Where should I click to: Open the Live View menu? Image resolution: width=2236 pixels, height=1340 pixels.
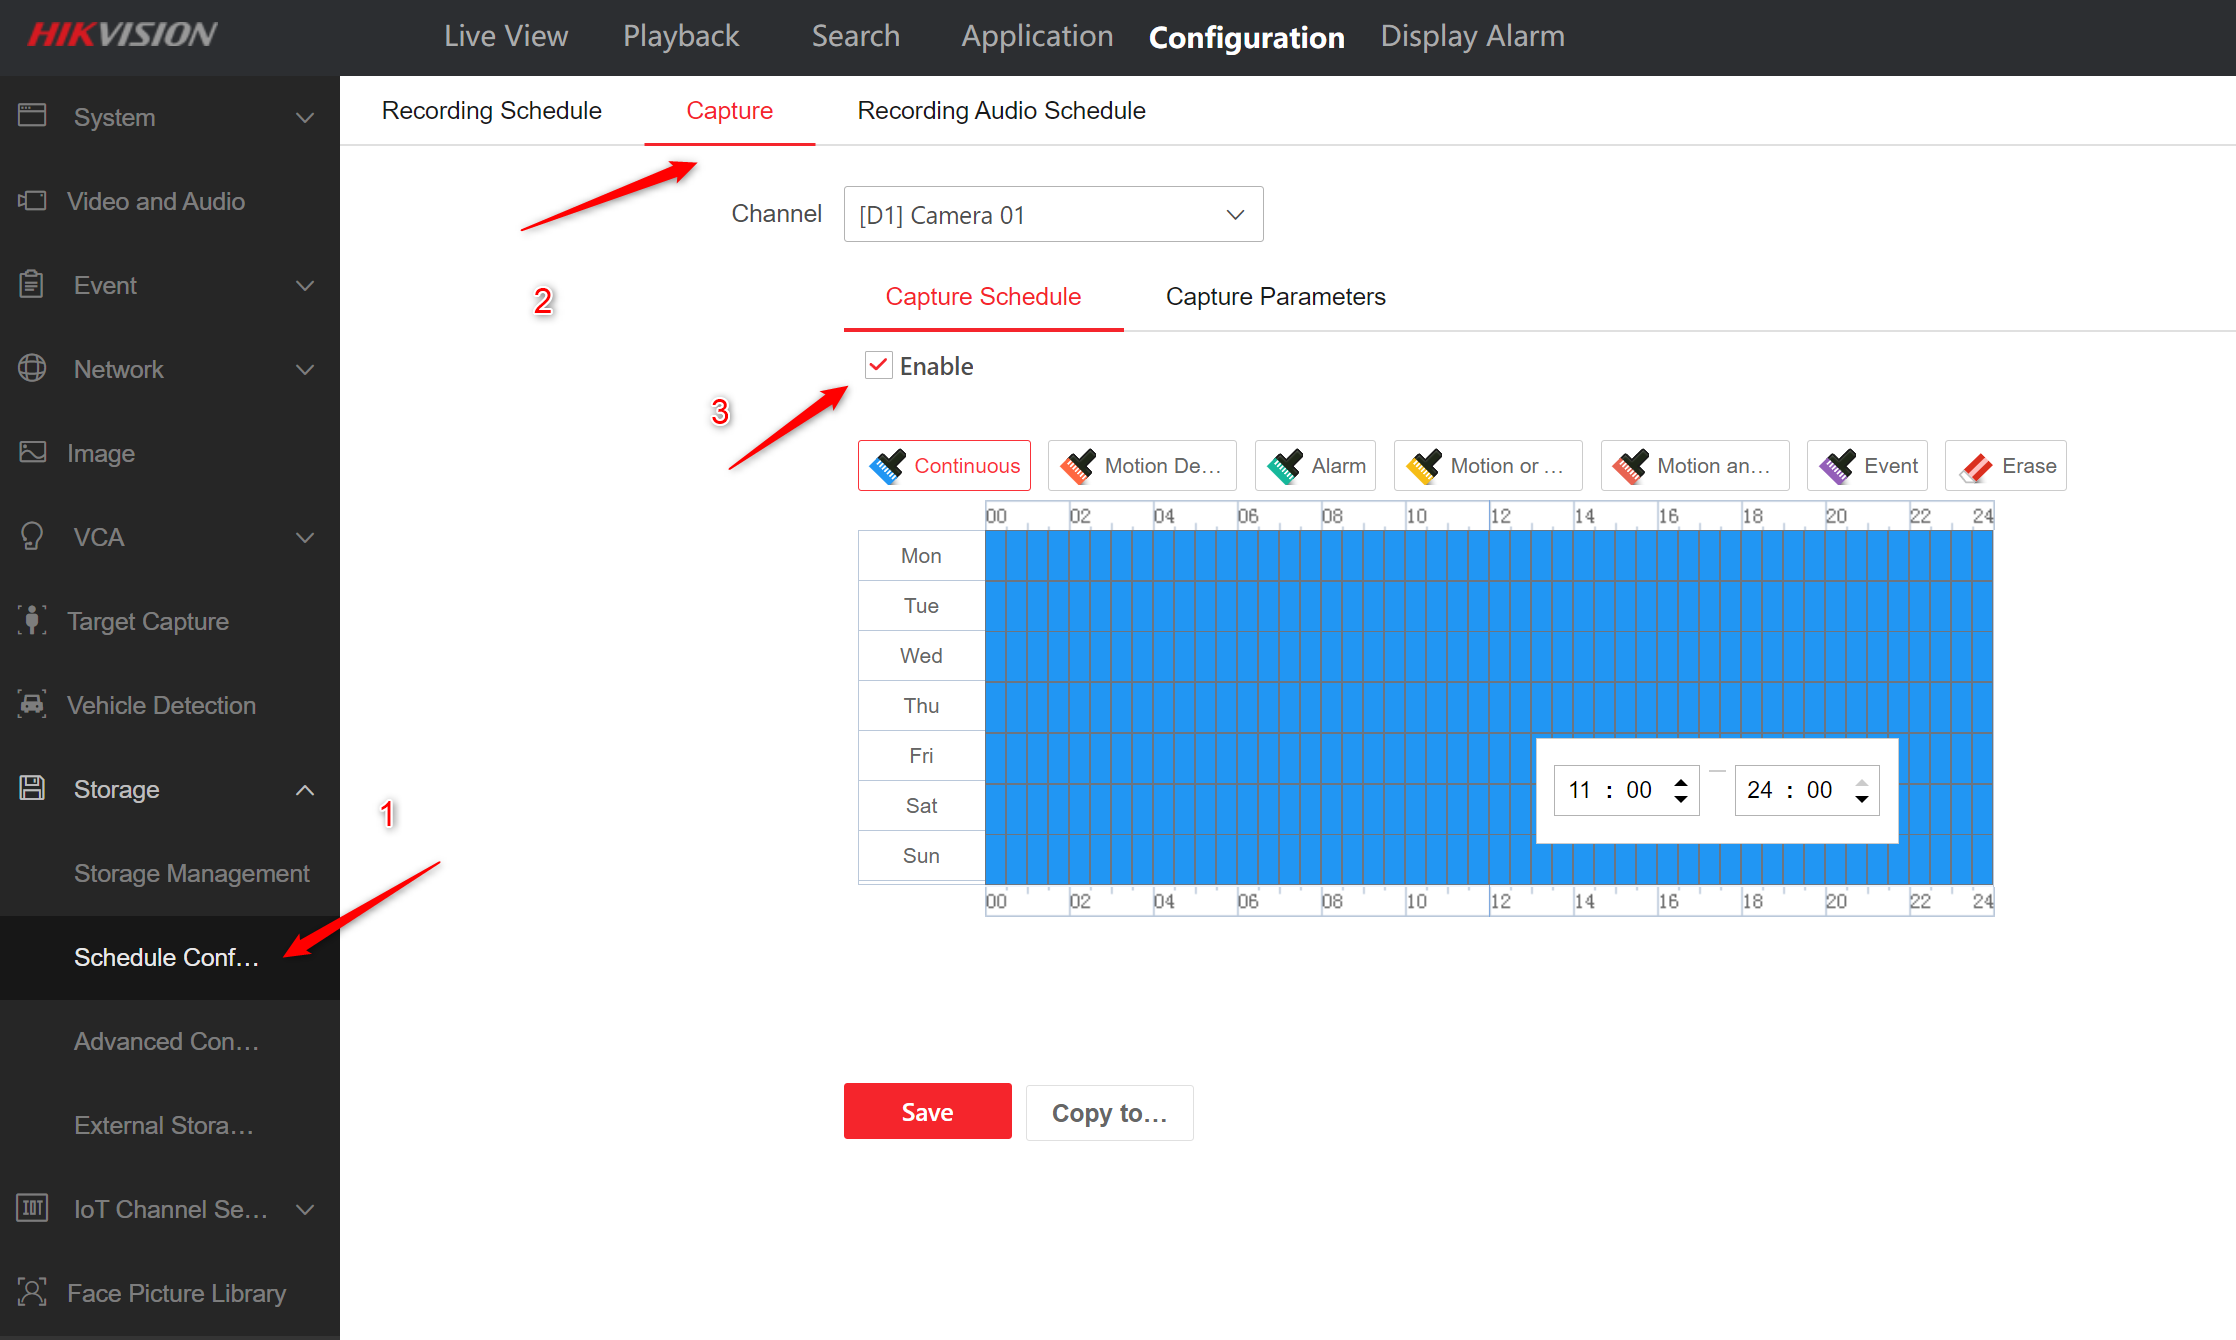[506, 36]
